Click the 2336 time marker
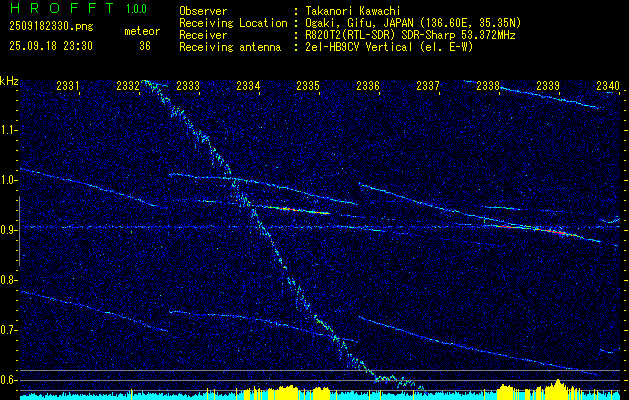Screen dimensions: 629x400 point(368,85)
